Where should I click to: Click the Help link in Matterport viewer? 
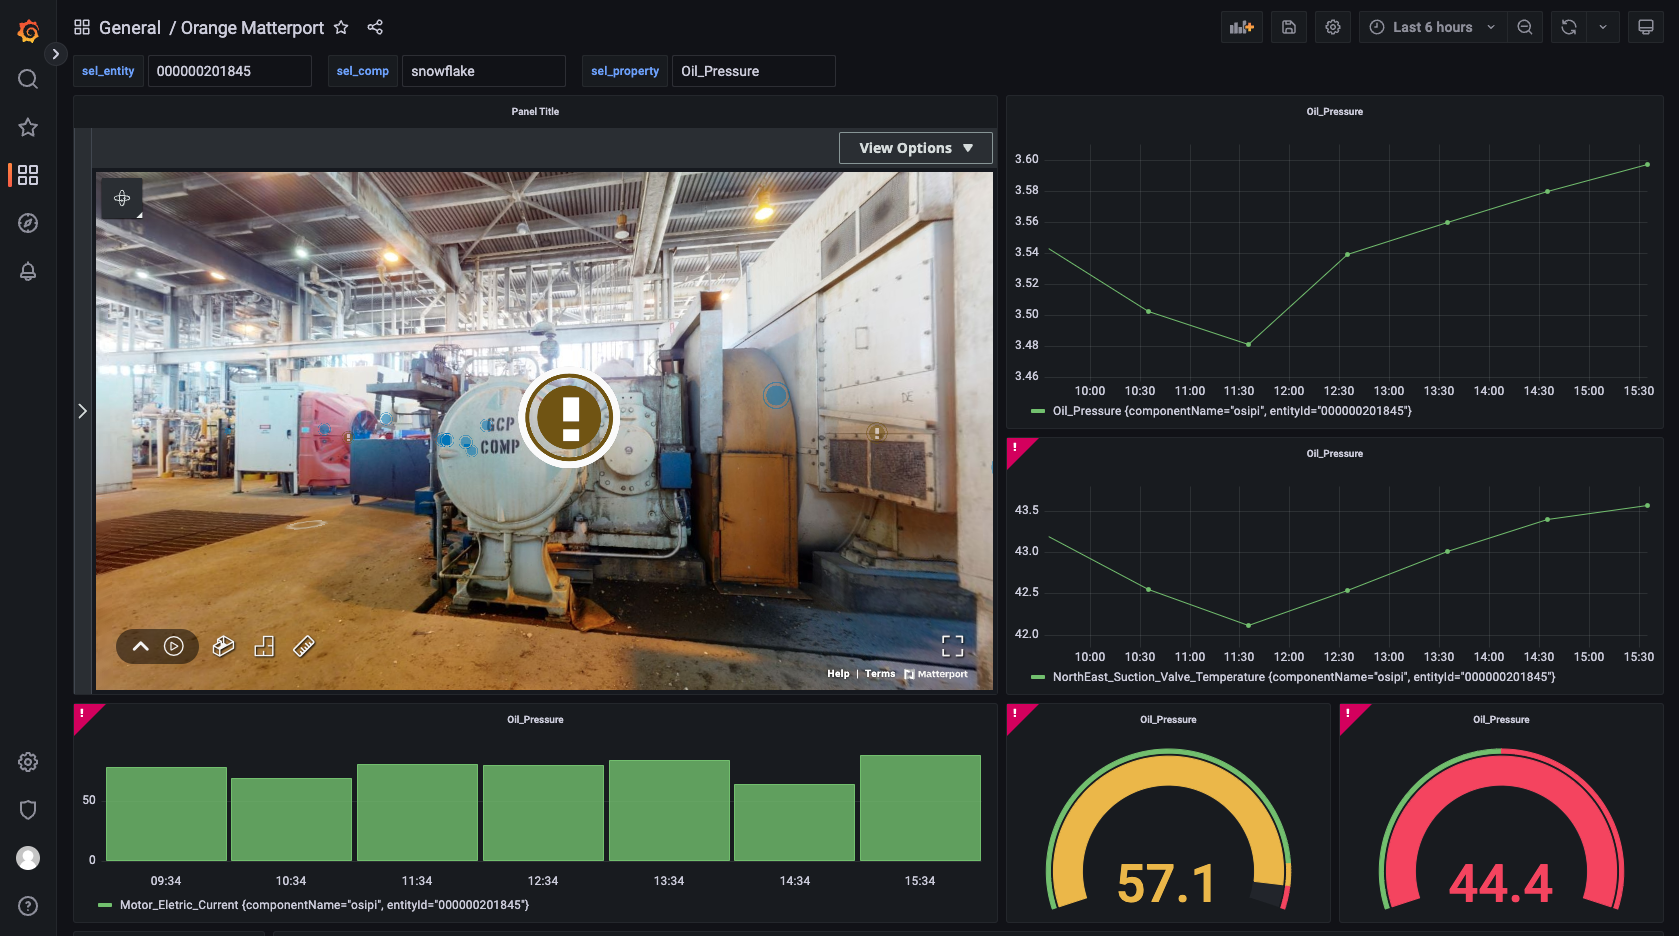[x=838, y=674]
